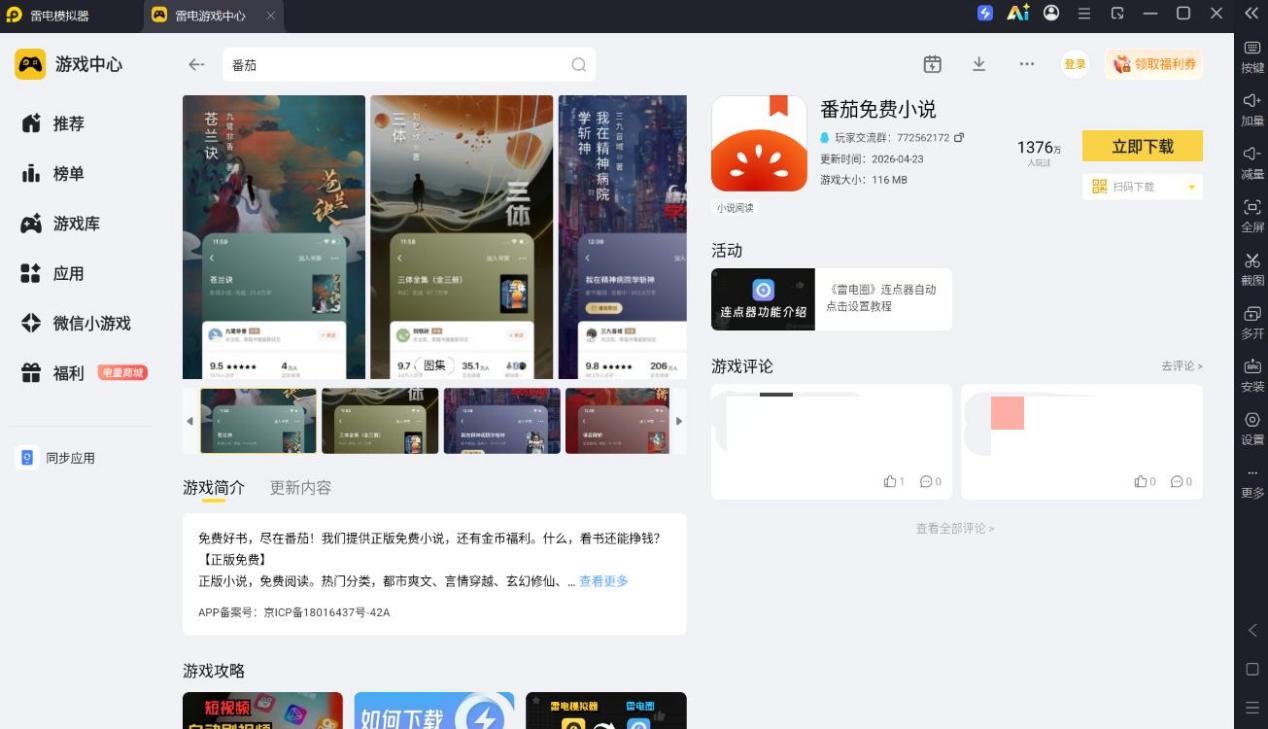
Task: Click right arrow of screenshot thumbnails
Action: [679, 421]
